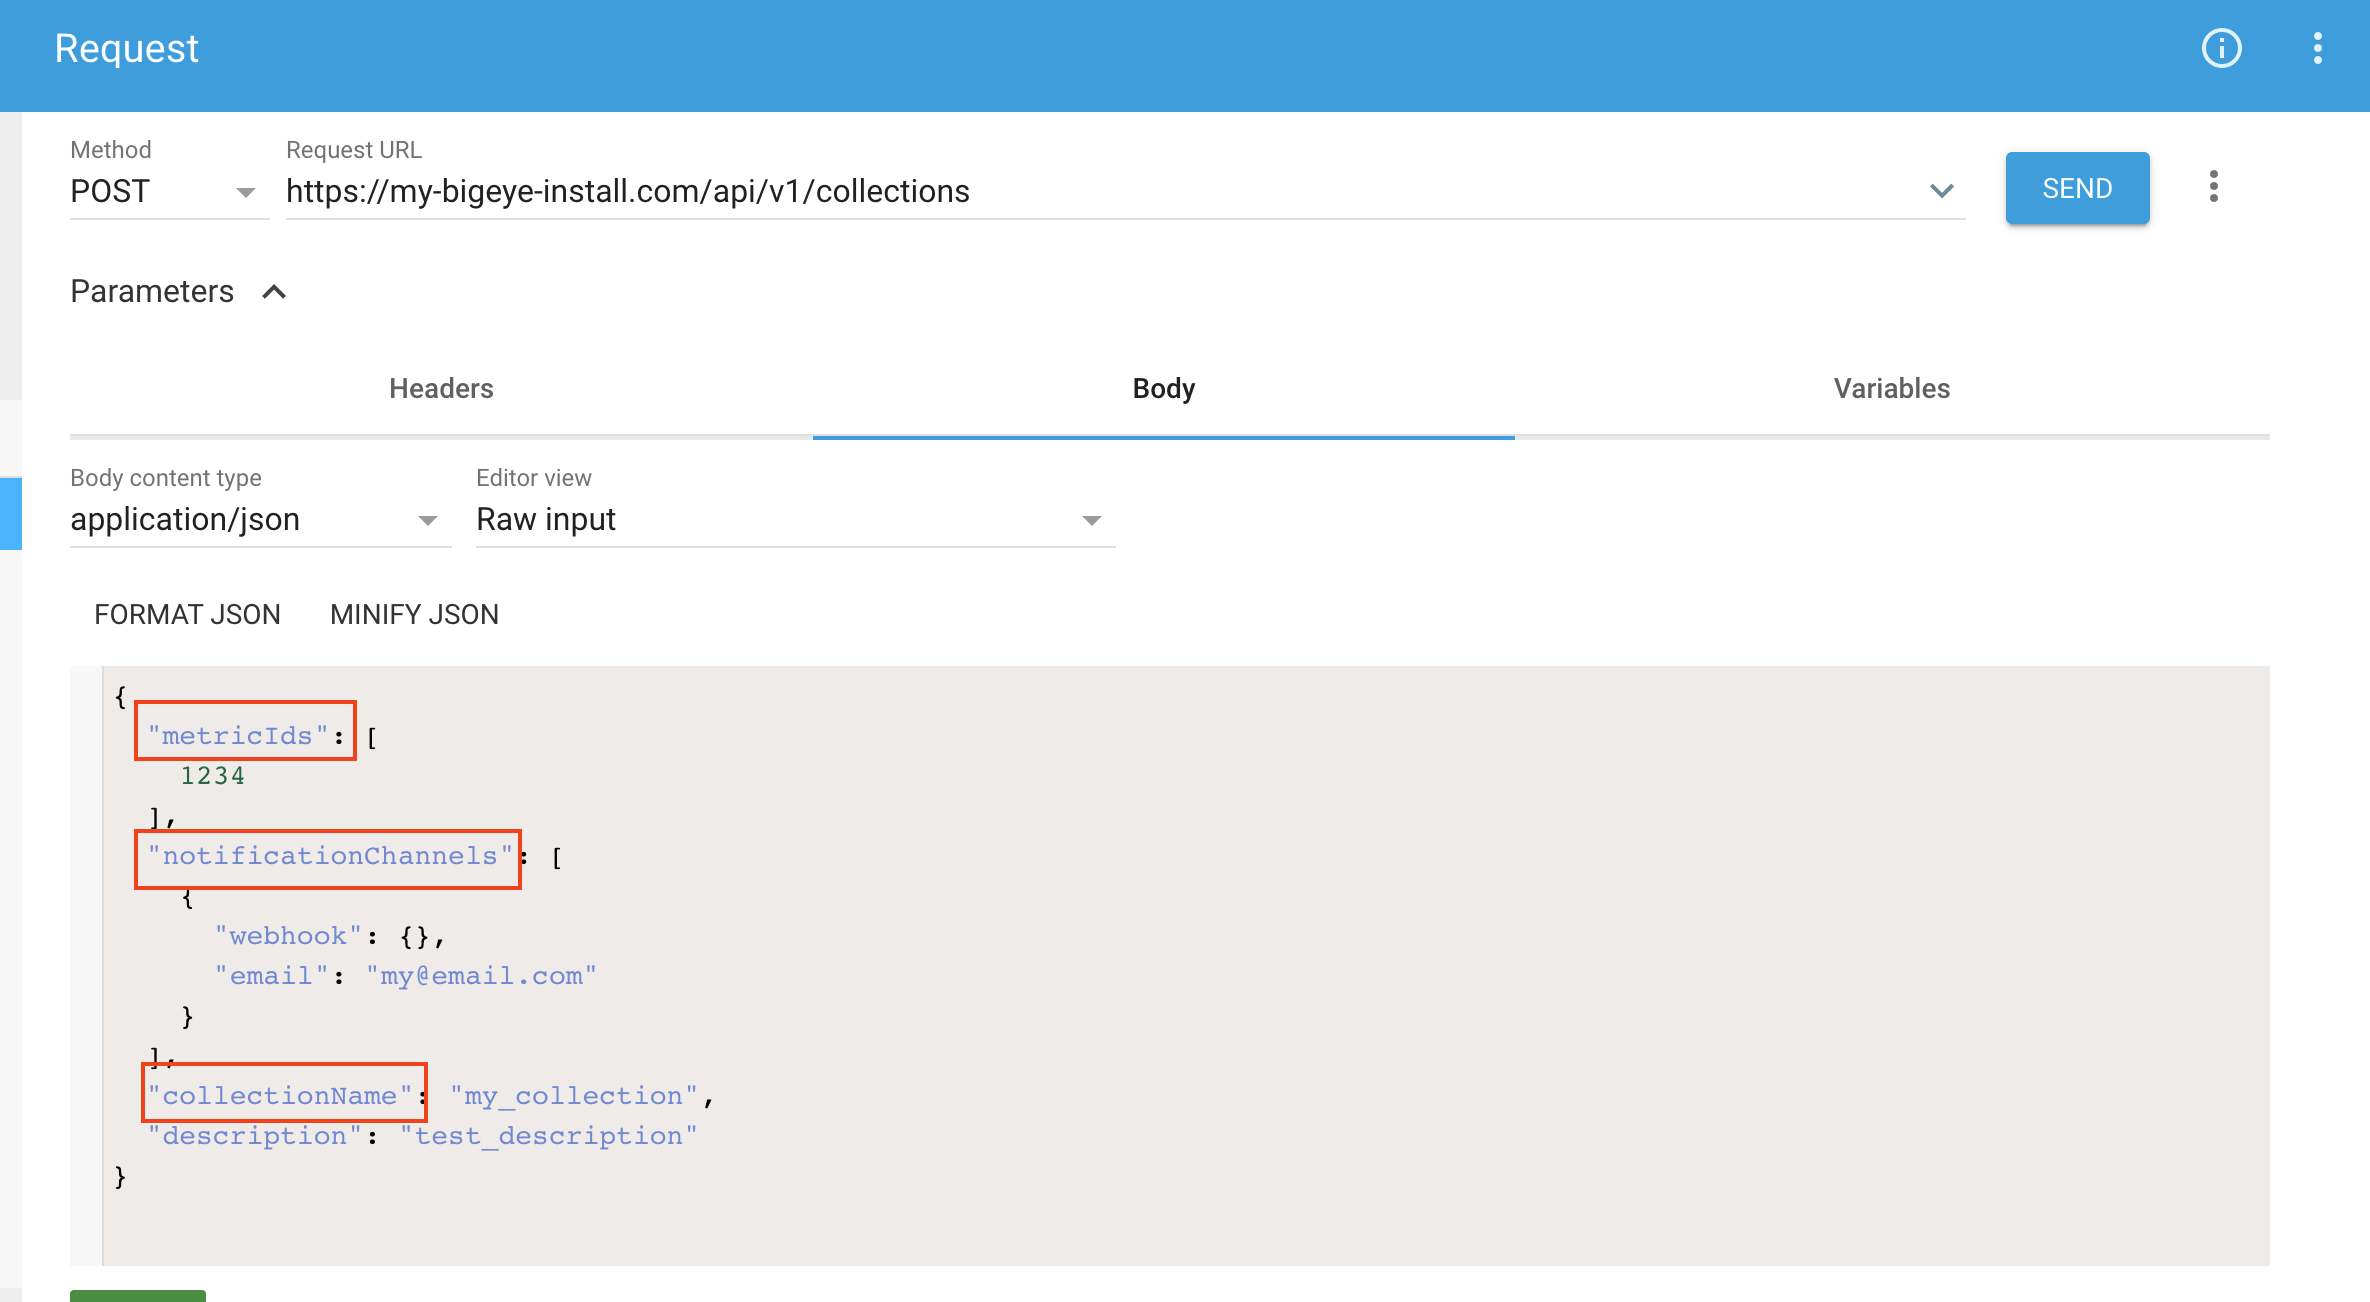Click the notificationChannels key in editor
The image size is (2370, 1302).
tap(329, 856)
